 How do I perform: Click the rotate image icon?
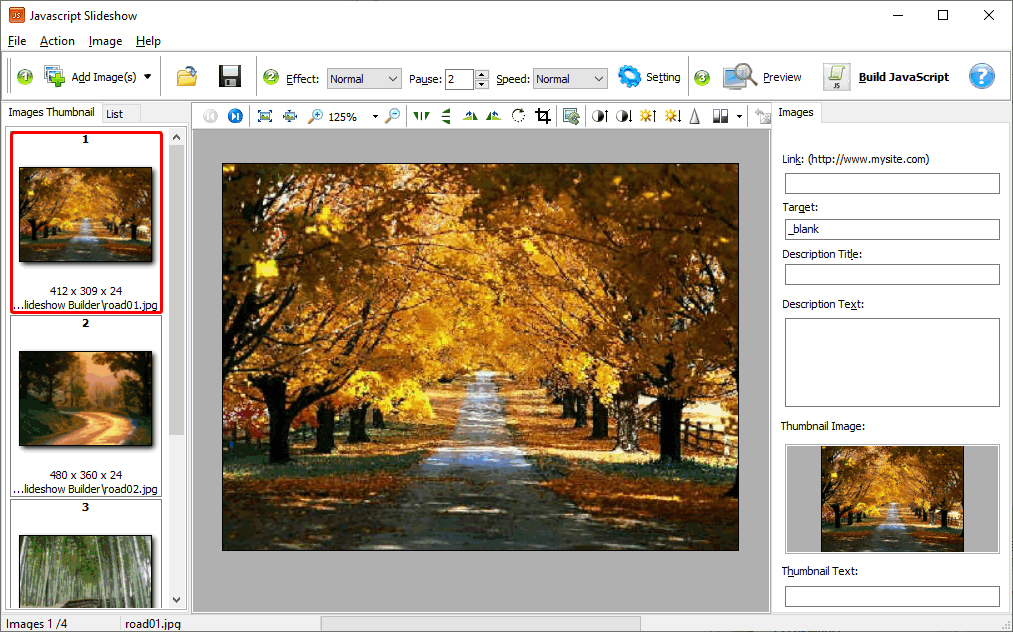point(518,116)
